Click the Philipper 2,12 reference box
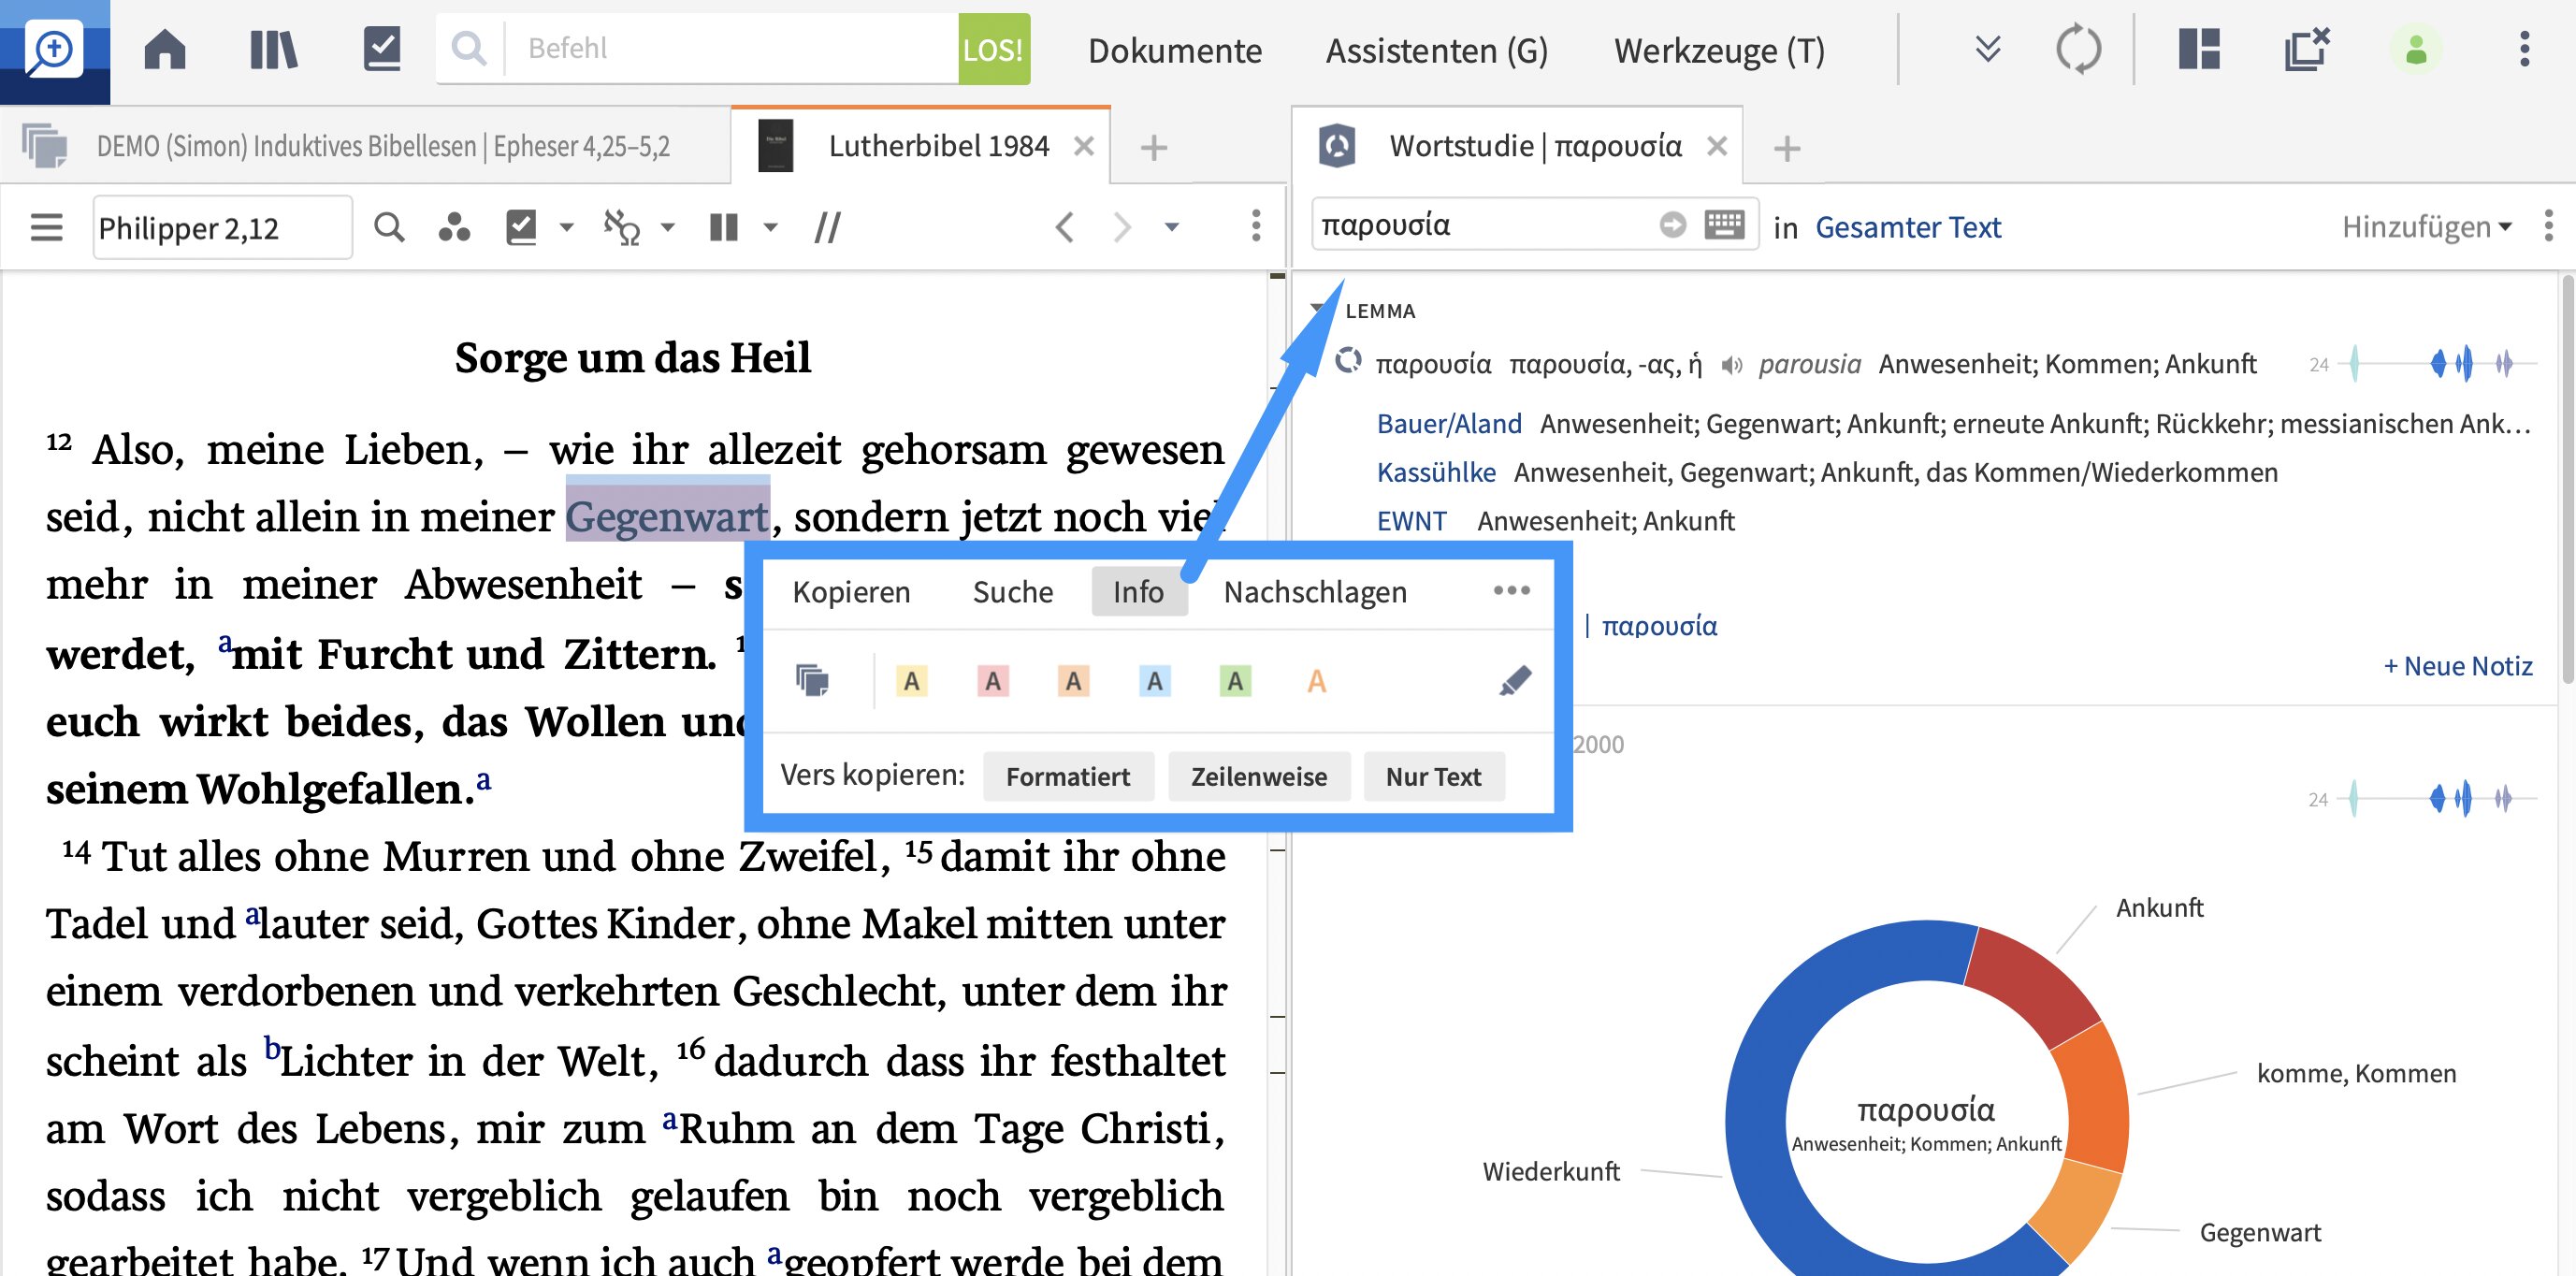The image size is (2576, 1276). [x=222, y=227]
